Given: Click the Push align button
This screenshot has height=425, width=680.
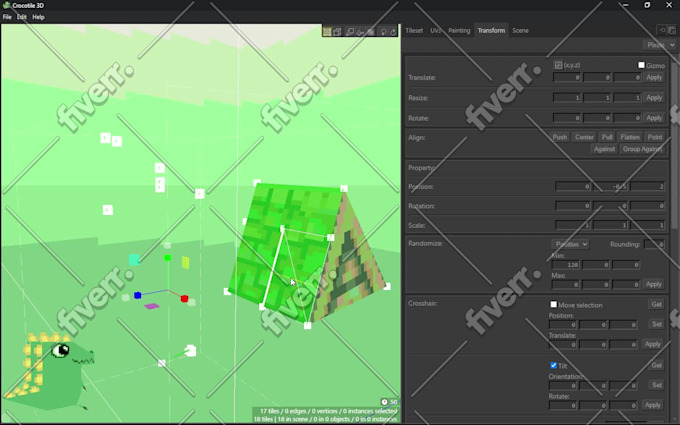Looking at the screenshot, I should click(x=559, y=137).
